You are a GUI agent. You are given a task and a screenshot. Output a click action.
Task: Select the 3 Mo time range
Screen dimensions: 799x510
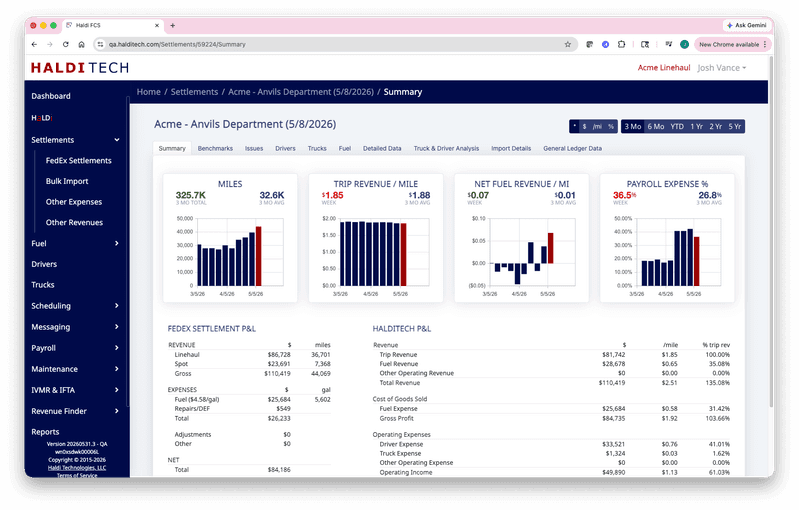[633, 126]
